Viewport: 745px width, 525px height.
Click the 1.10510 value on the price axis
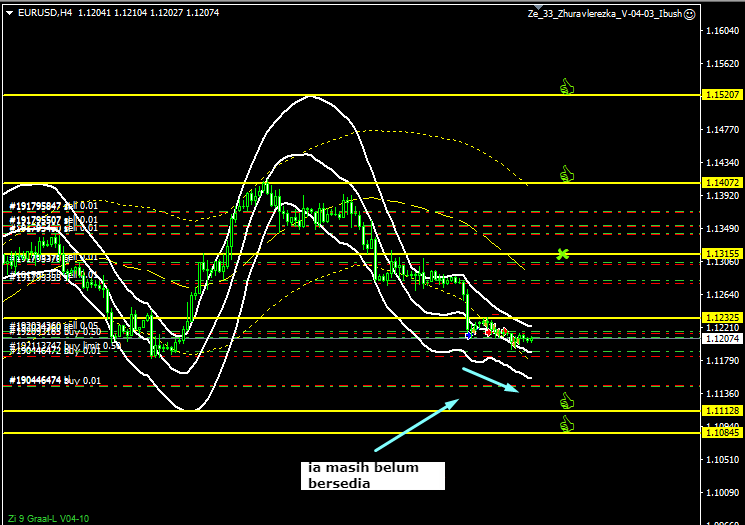pyautogui.click(x=723, y=459)
